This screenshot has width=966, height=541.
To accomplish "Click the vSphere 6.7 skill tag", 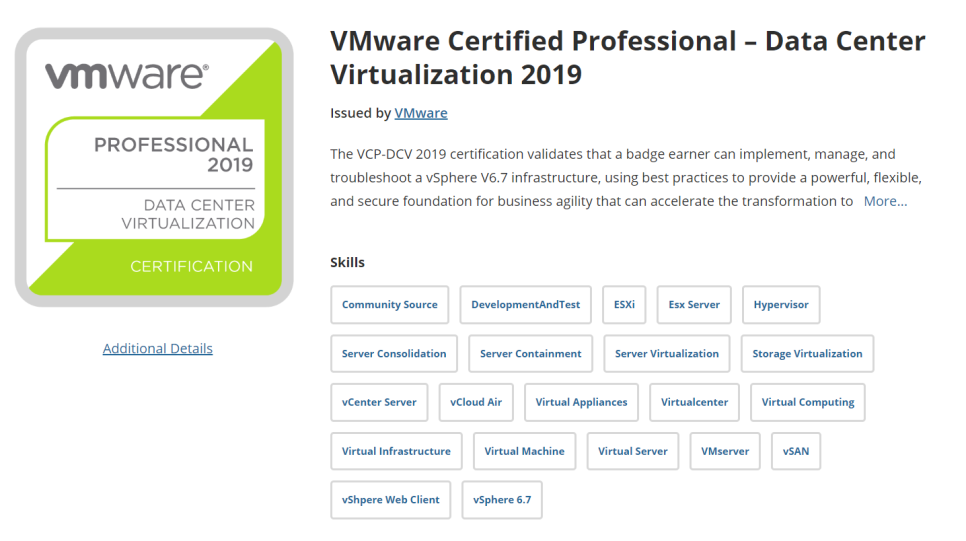I will (x=502, y=500).
